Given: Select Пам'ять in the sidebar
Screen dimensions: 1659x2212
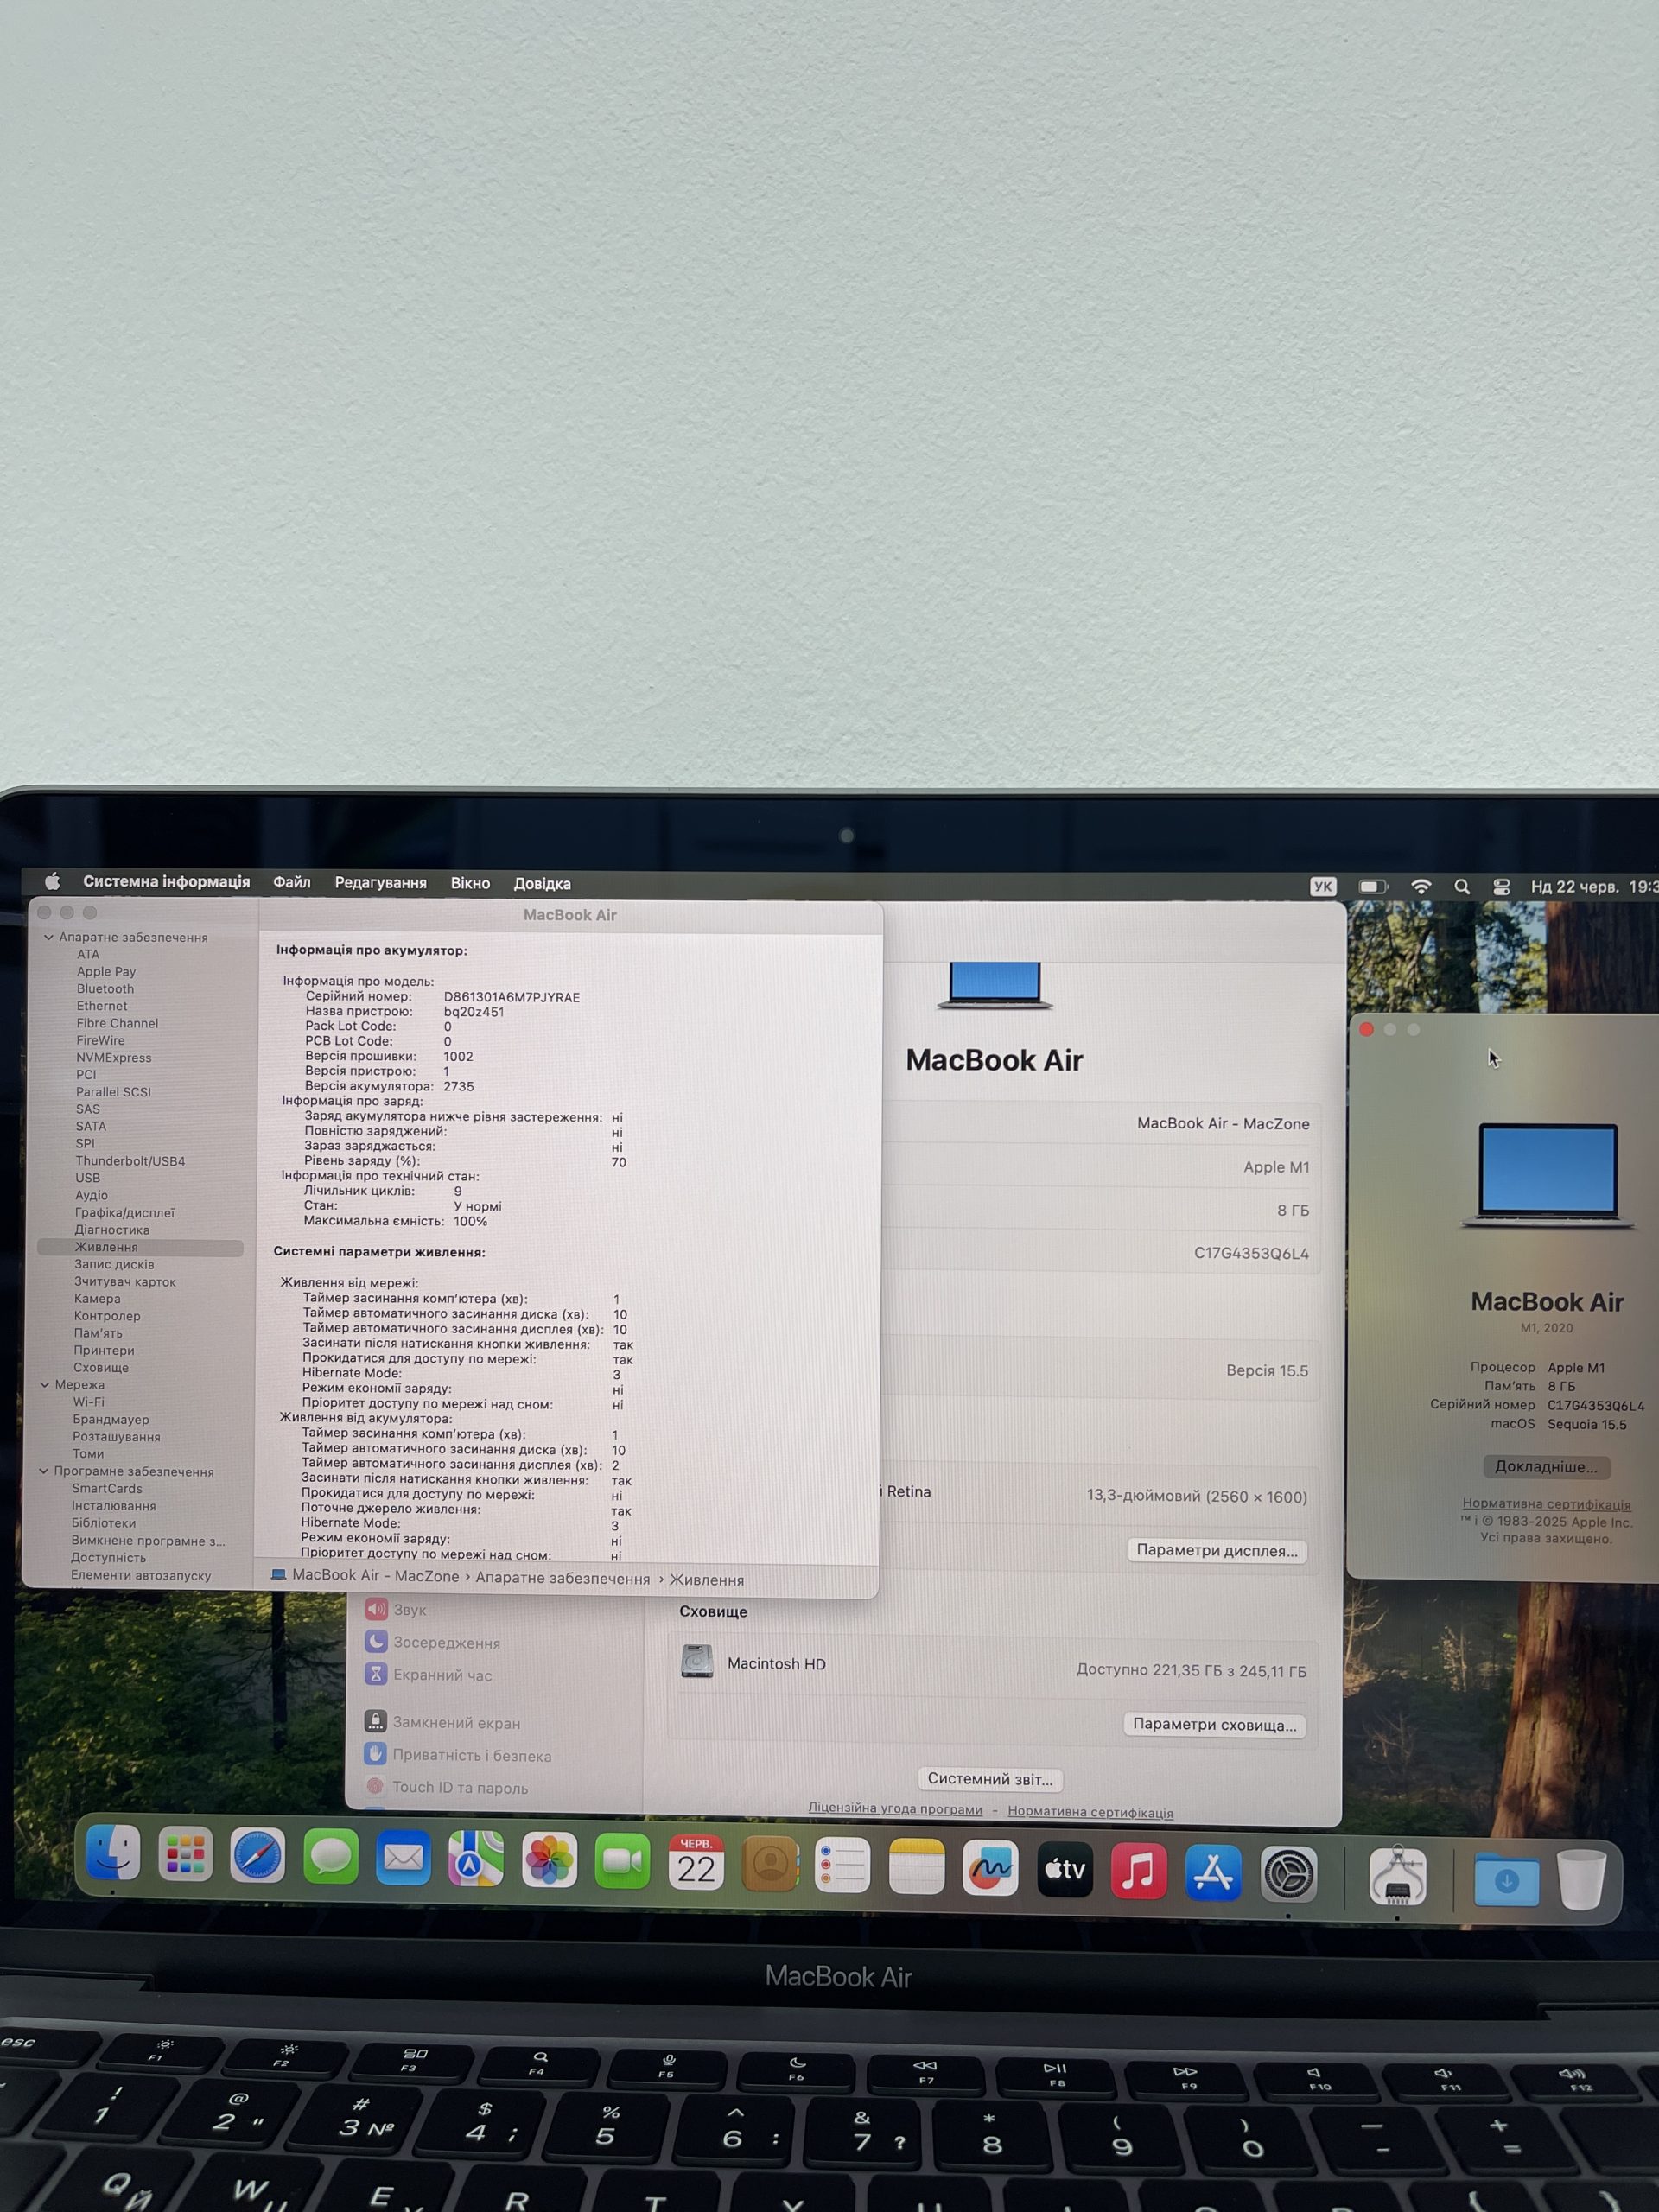Looking at the screenshot, I should tap(98, 1332).
